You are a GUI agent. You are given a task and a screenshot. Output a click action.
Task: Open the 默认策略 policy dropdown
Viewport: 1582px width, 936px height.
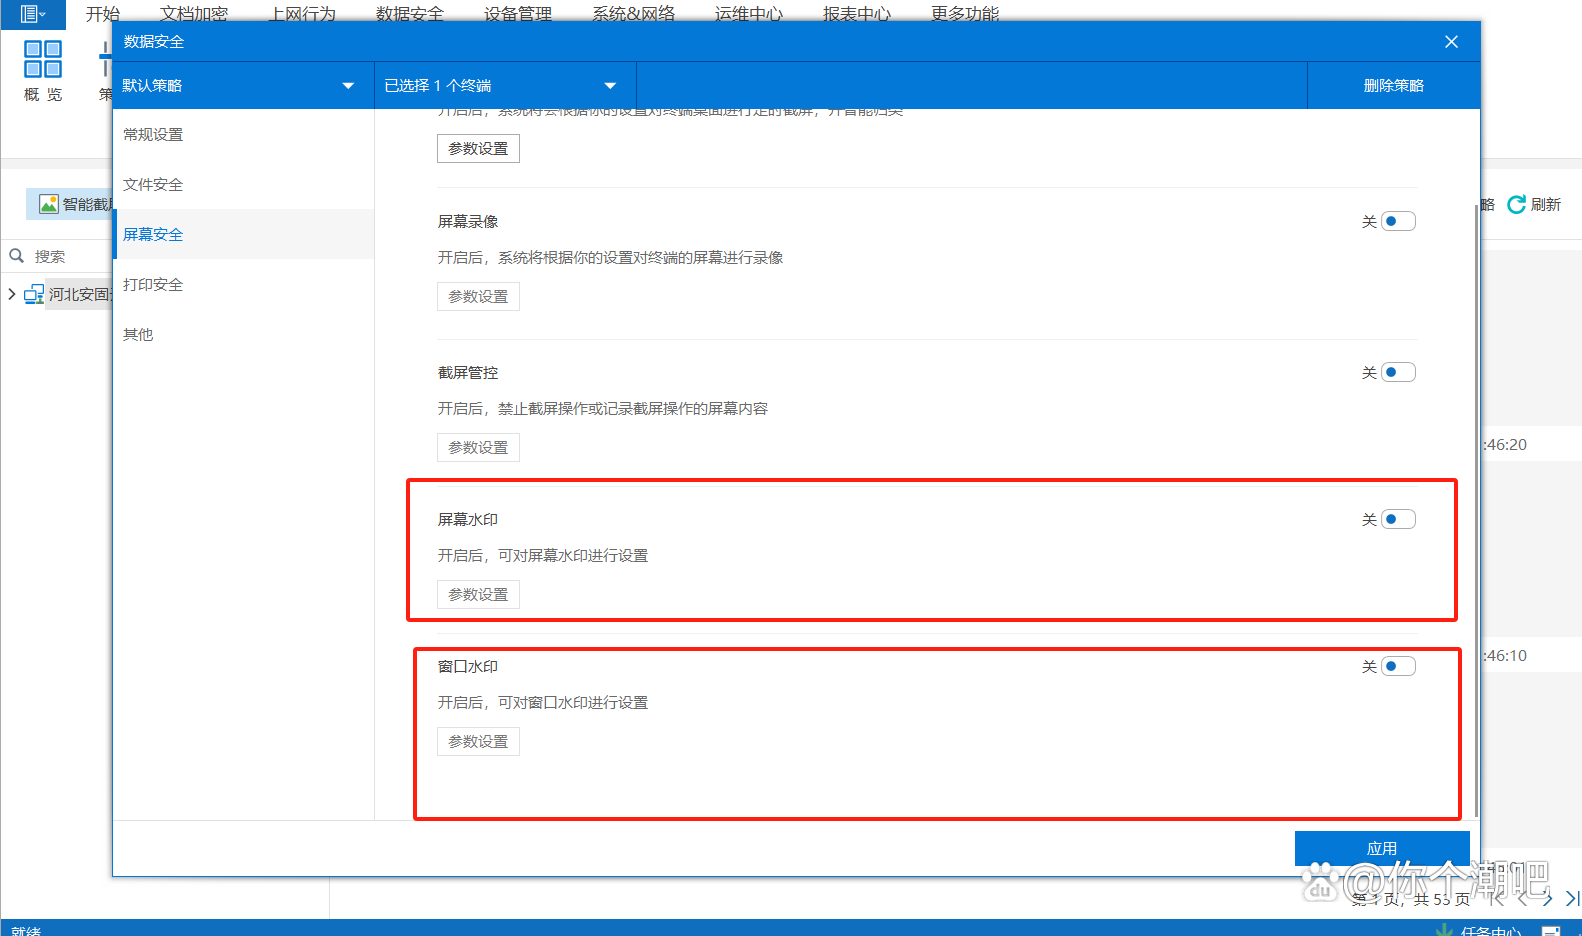click(x=243, y=85)
